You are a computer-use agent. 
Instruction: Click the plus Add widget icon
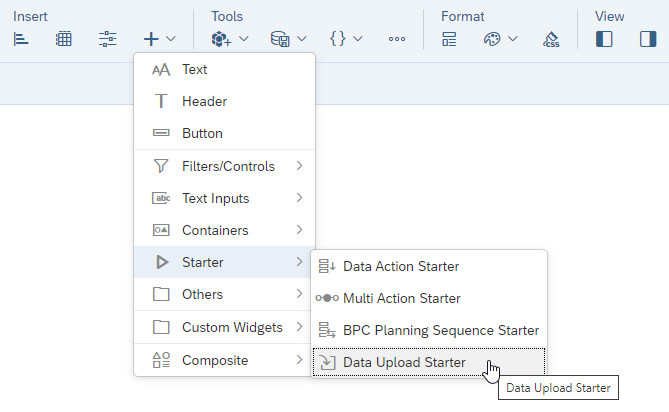pyautogui.click(x=151, y=39)
